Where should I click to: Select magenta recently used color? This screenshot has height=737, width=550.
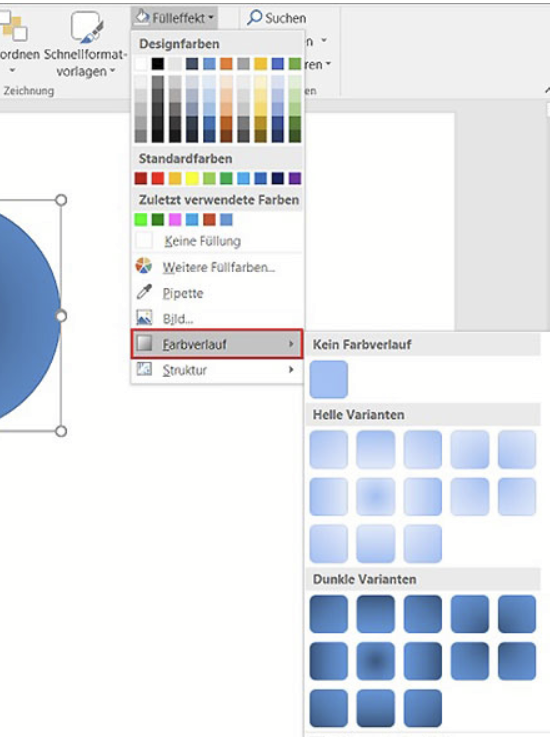point(175,220)
